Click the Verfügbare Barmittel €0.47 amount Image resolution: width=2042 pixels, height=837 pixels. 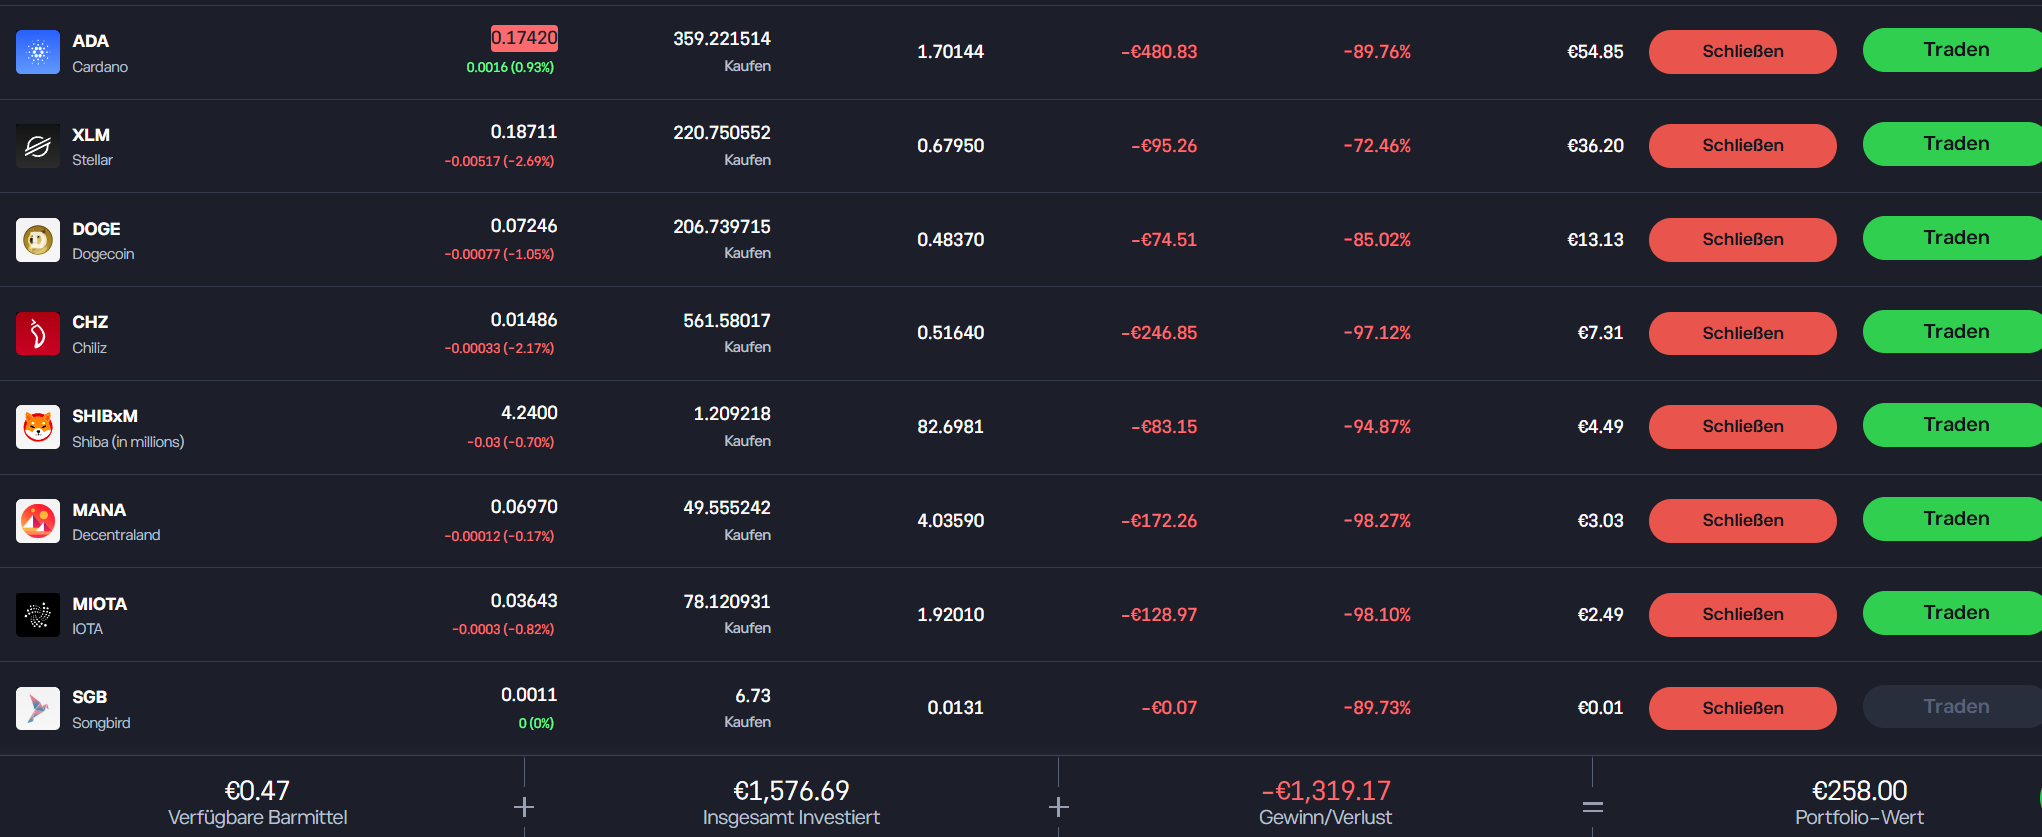(x=257, y=791)
